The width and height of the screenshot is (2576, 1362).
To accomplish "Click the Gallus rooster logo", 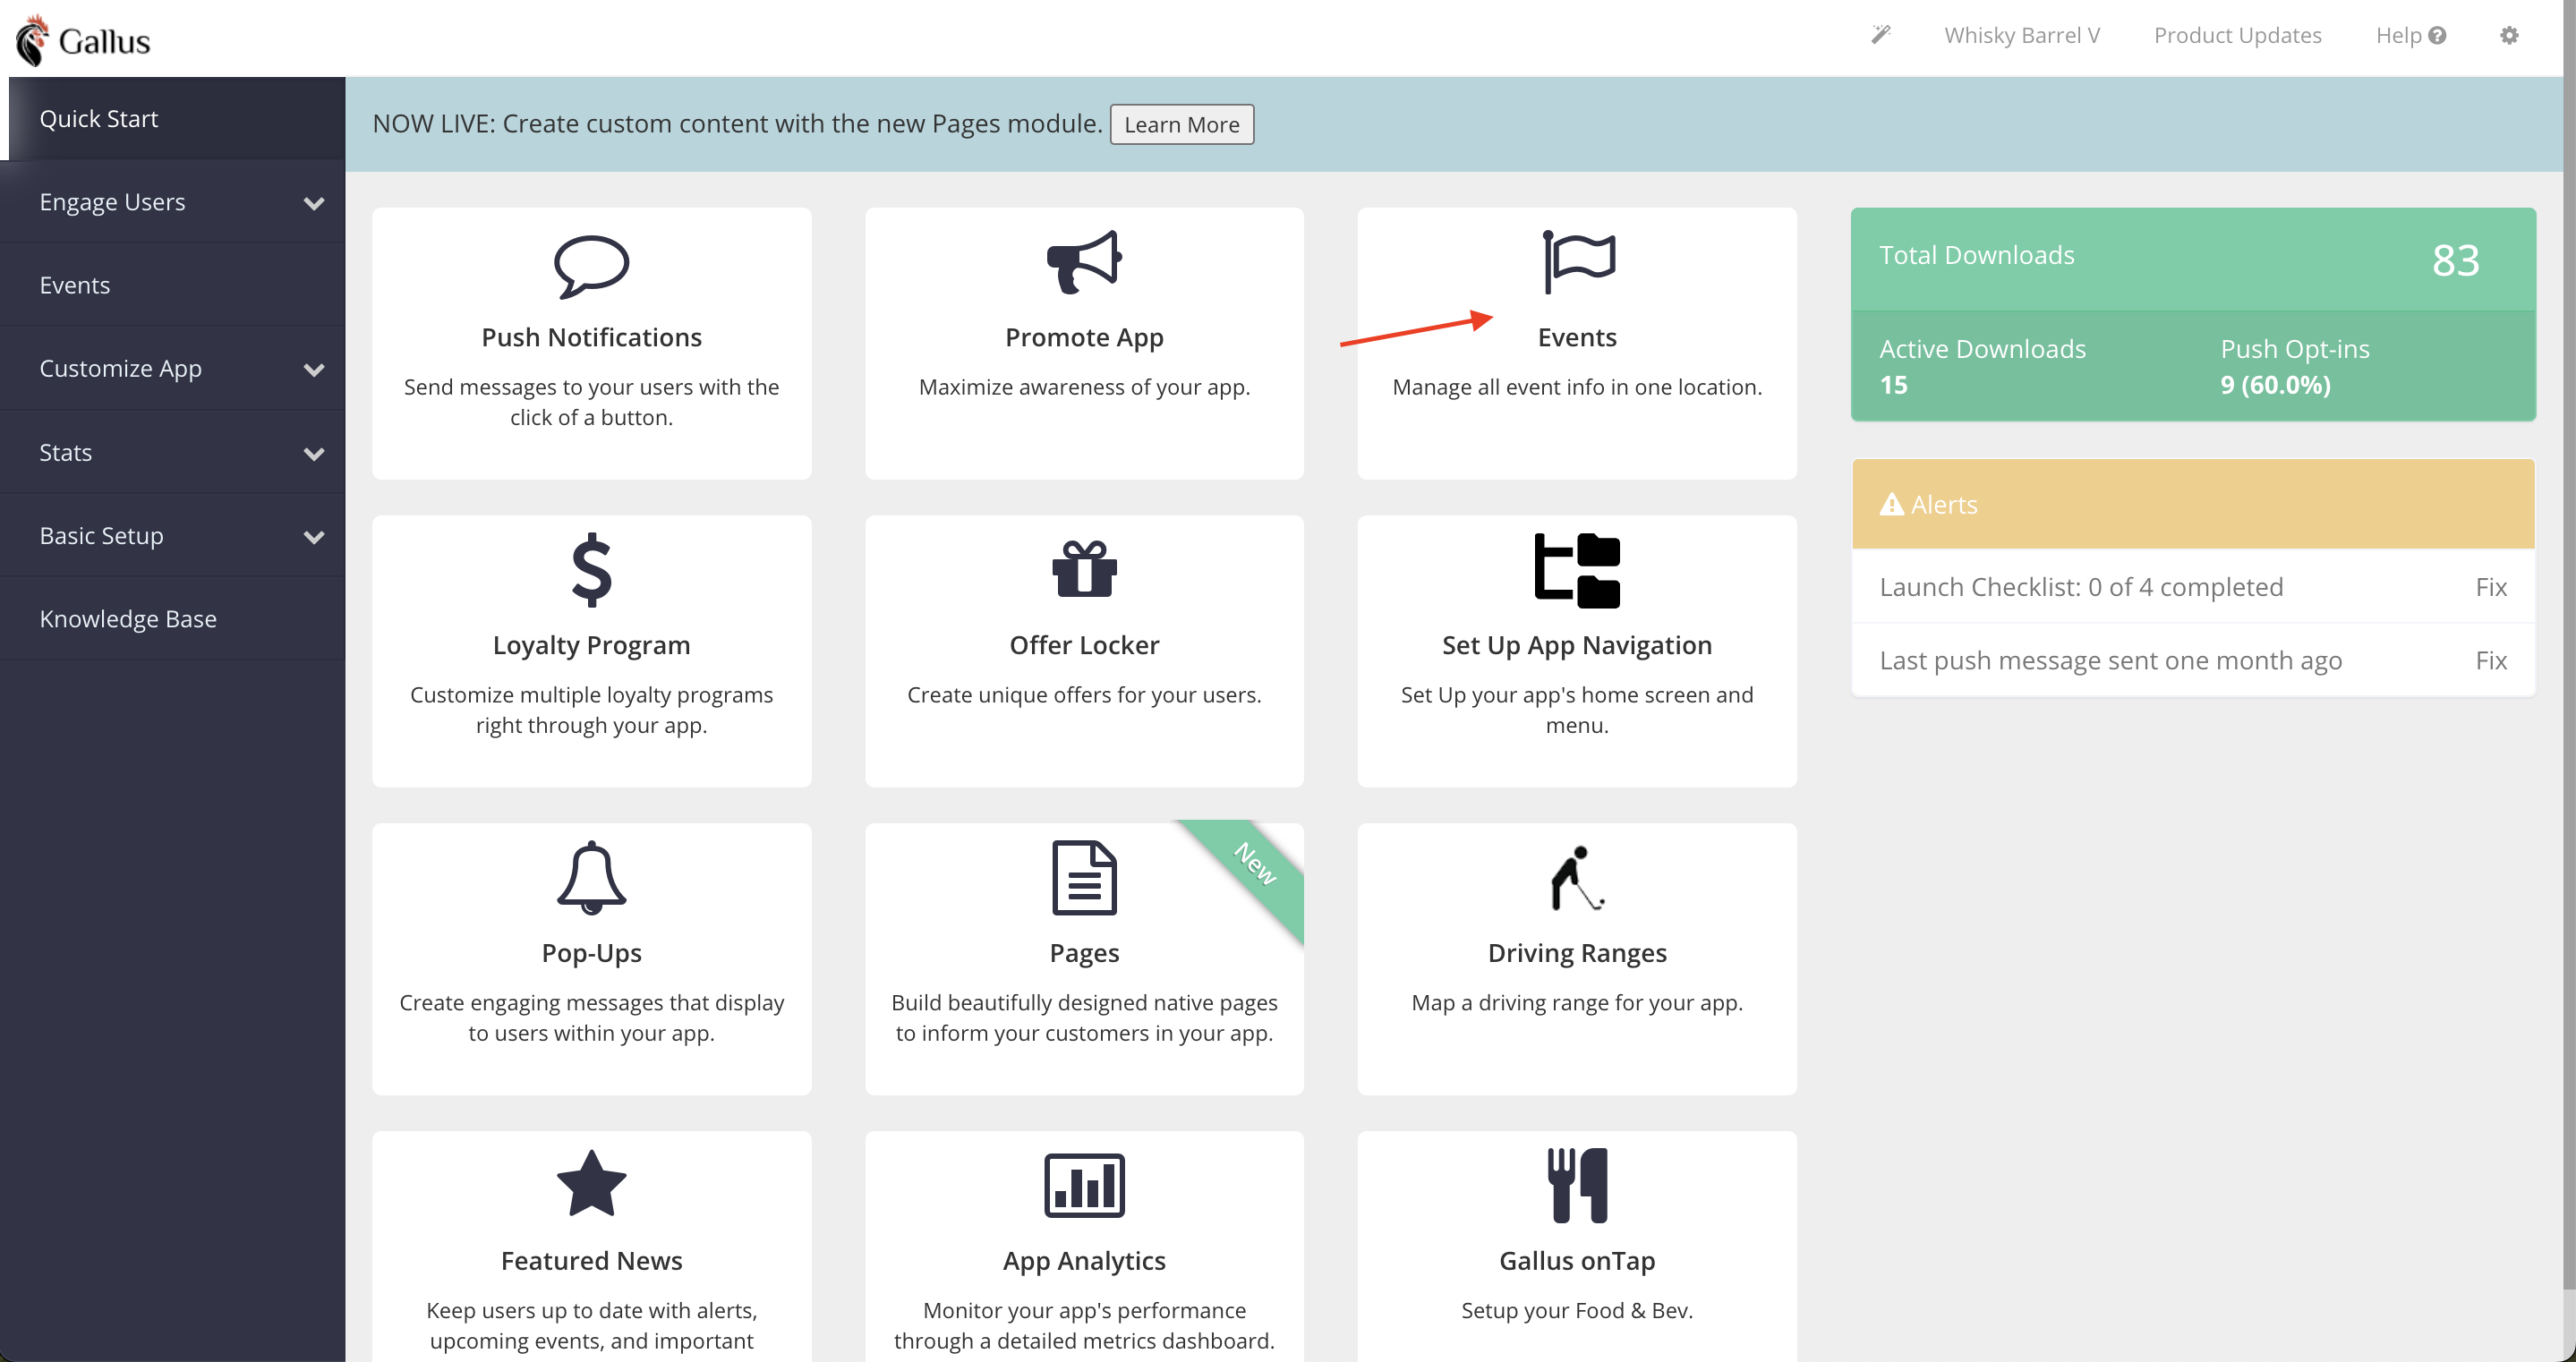I will pos(32,40).
